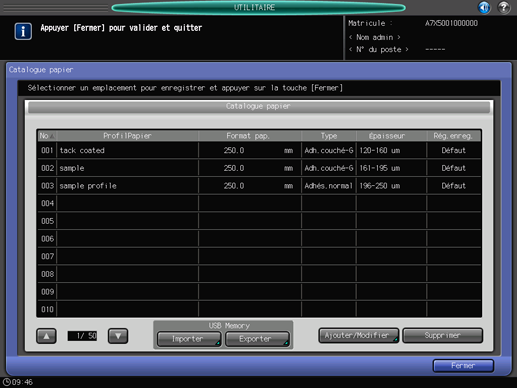Click the Supprimer button
This screenshot has width=517, height=388.
click(x=443, y=335)
